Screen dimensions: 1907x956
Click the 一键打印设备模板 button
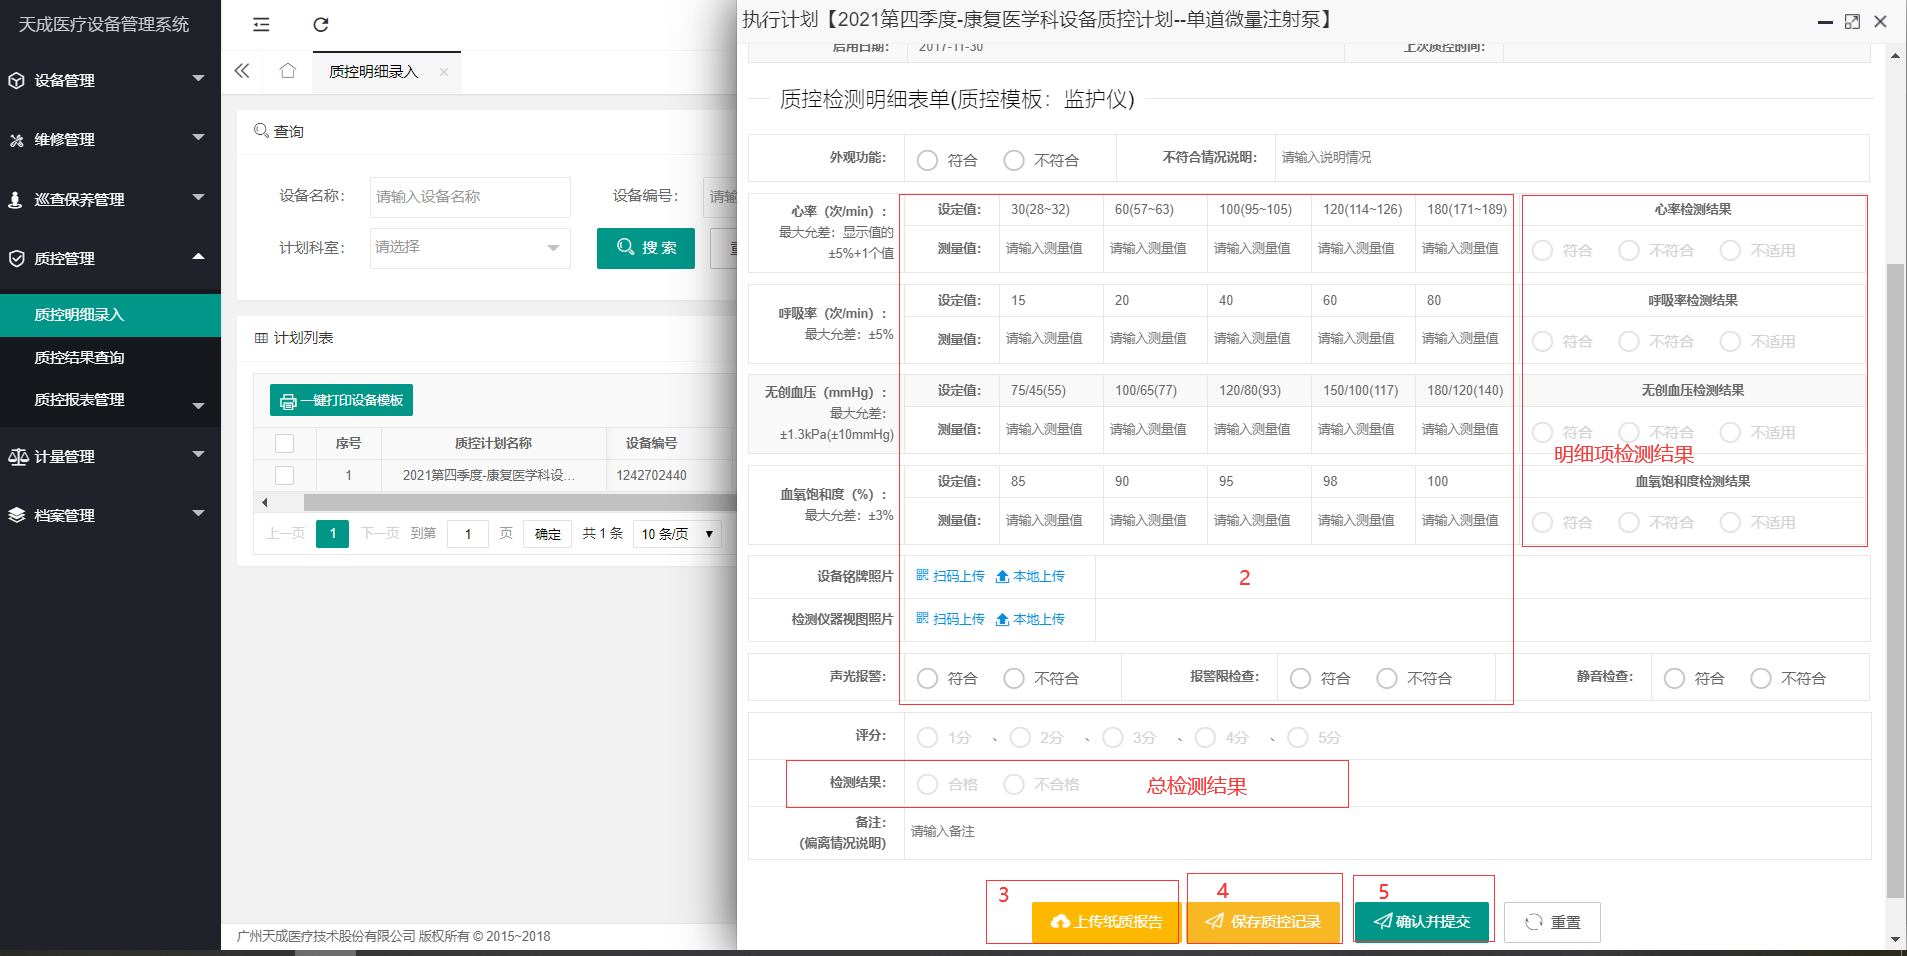click(x=341, y=400)
